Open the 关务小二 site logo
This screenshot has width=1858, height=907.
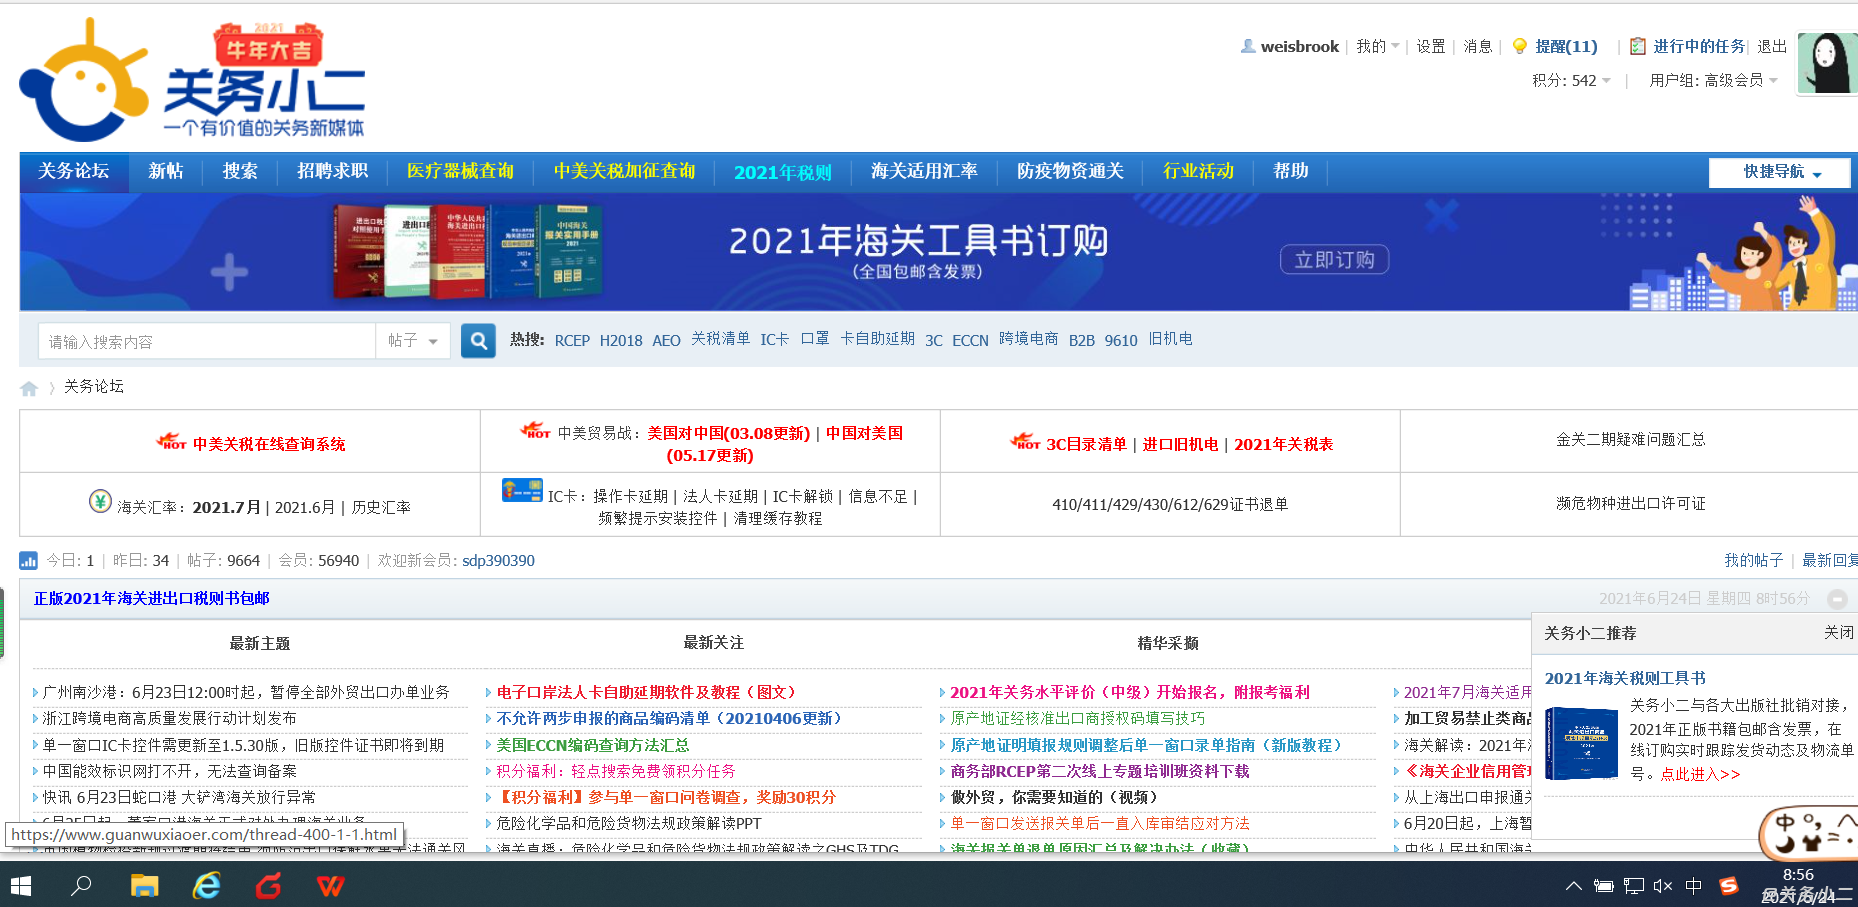coord(192,82)
